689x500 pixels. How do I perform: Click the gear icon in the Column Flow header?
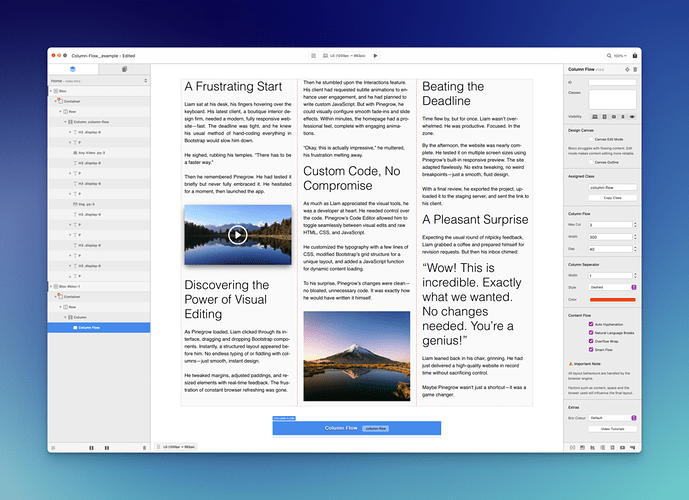click(x=626, y=69)
